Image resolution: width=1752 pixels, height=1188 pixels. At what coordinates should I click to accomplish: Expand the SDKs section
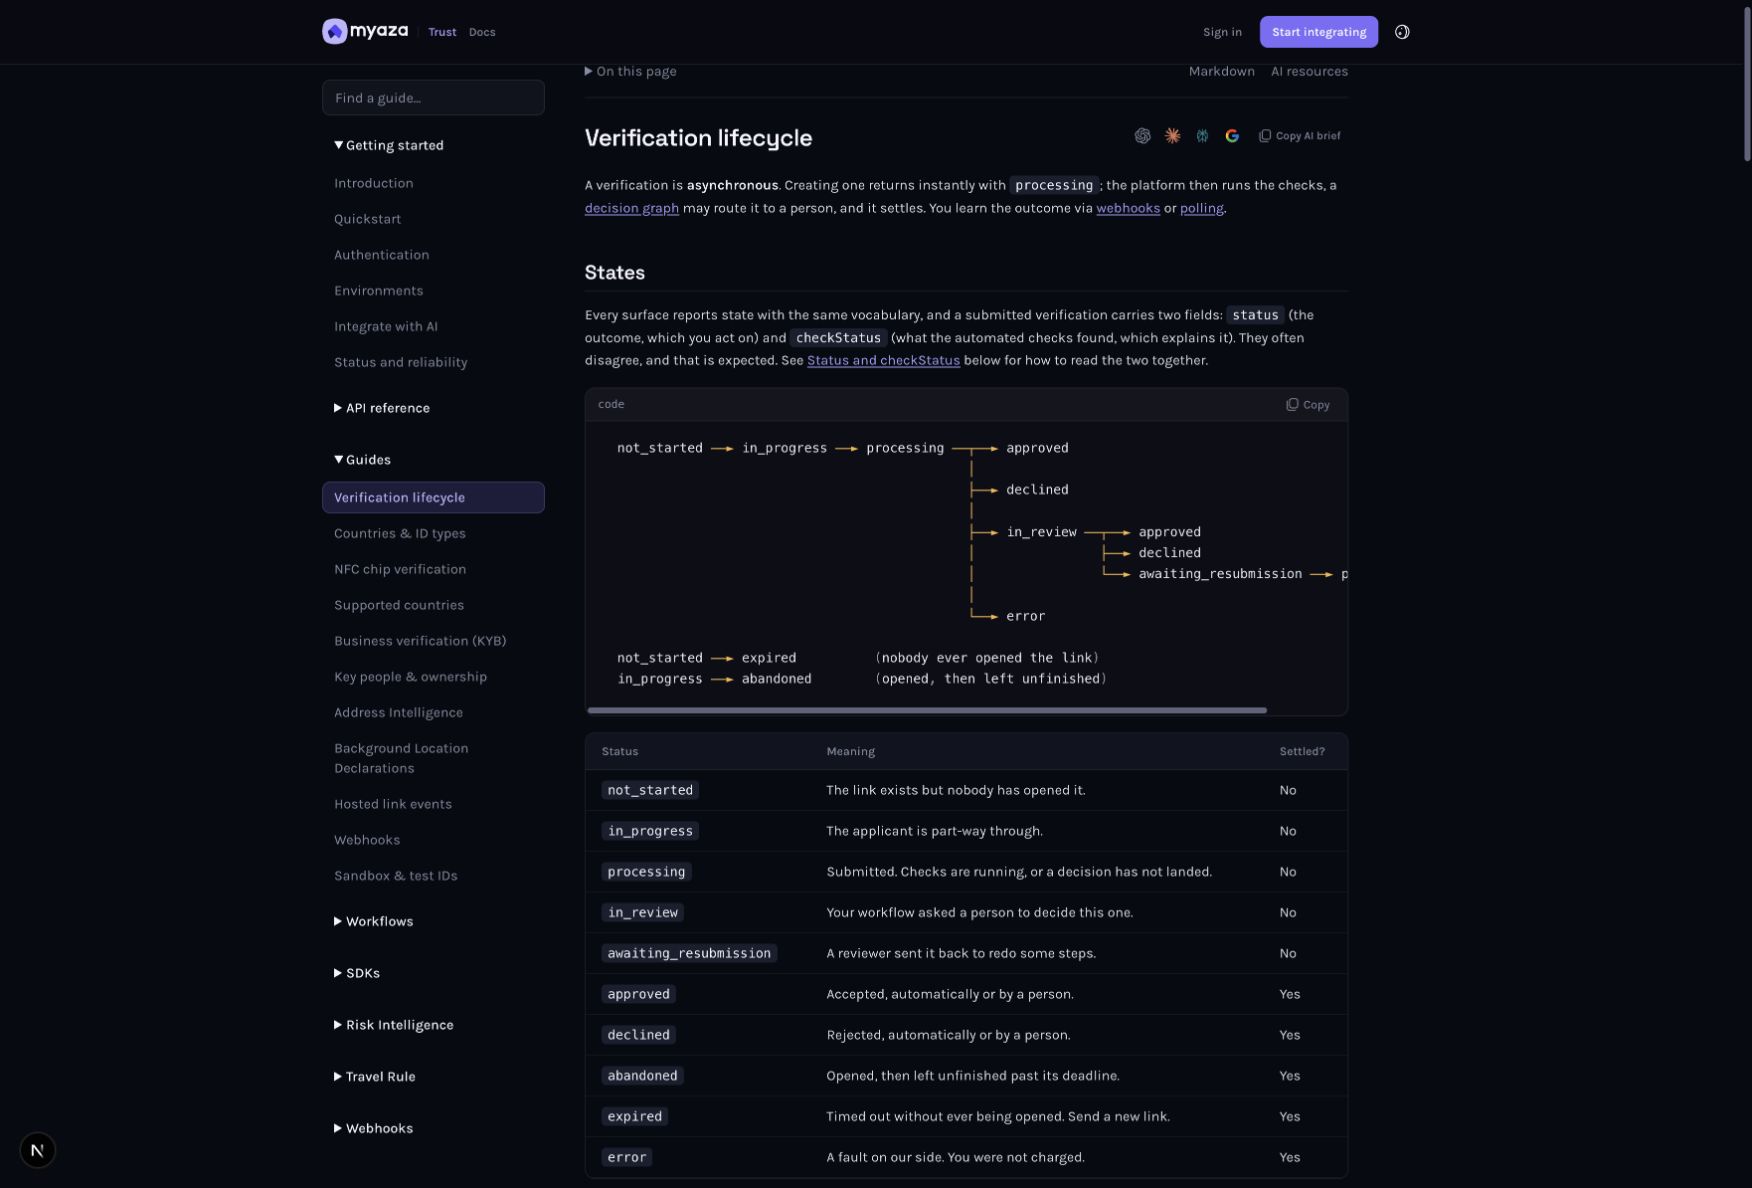(357, 973)
